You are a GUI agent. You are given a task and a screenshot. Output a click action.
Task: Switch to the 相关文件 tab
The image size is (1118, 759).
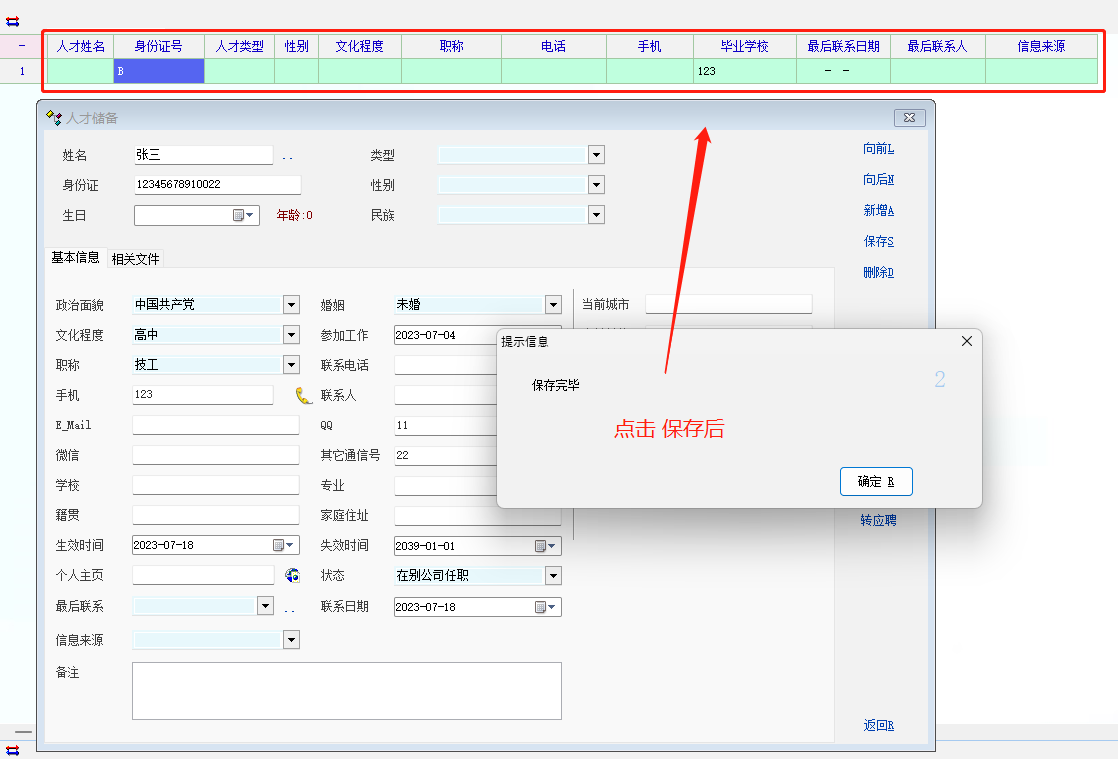click(x=135, y=259)
